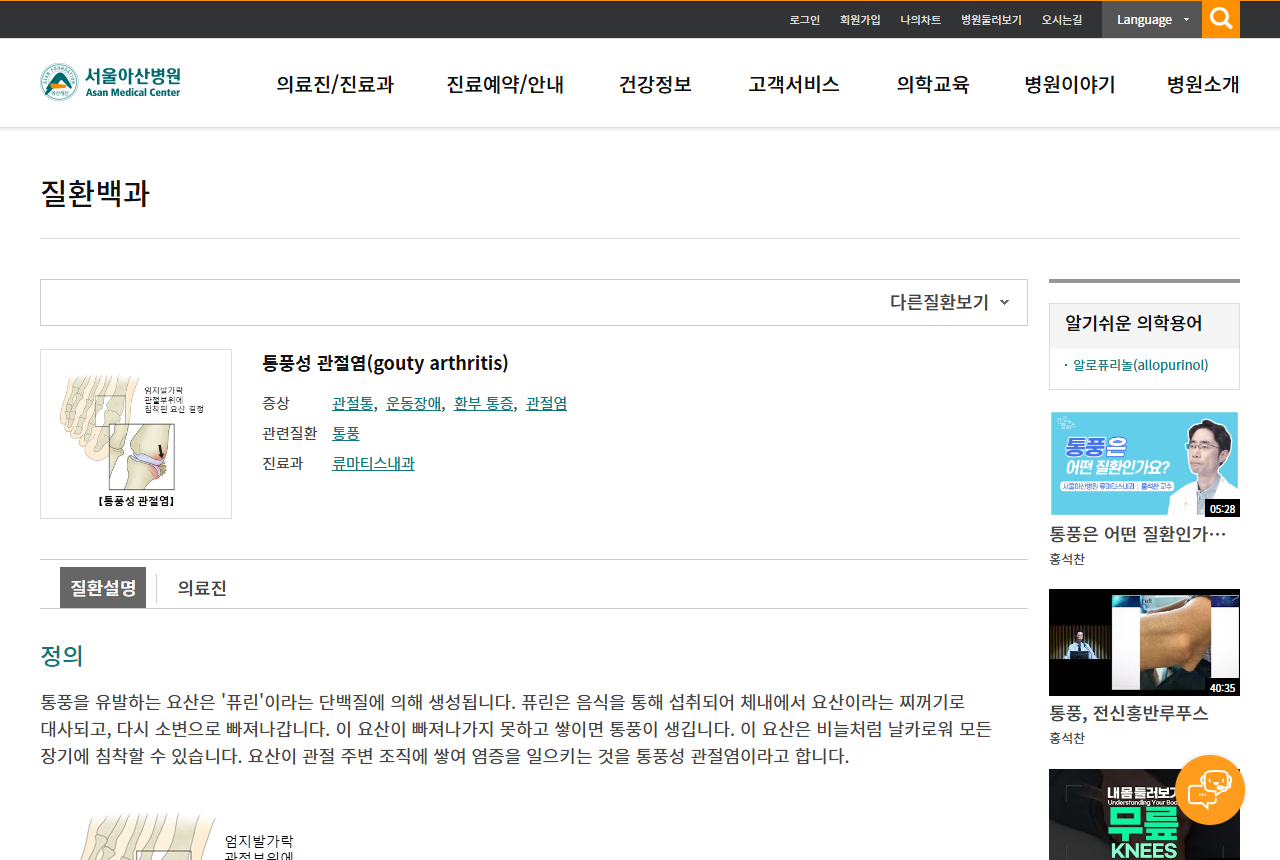Open the 진료예약/안내 menu
The height and width of the screenshot is (860, 1280).
(505, 84)
